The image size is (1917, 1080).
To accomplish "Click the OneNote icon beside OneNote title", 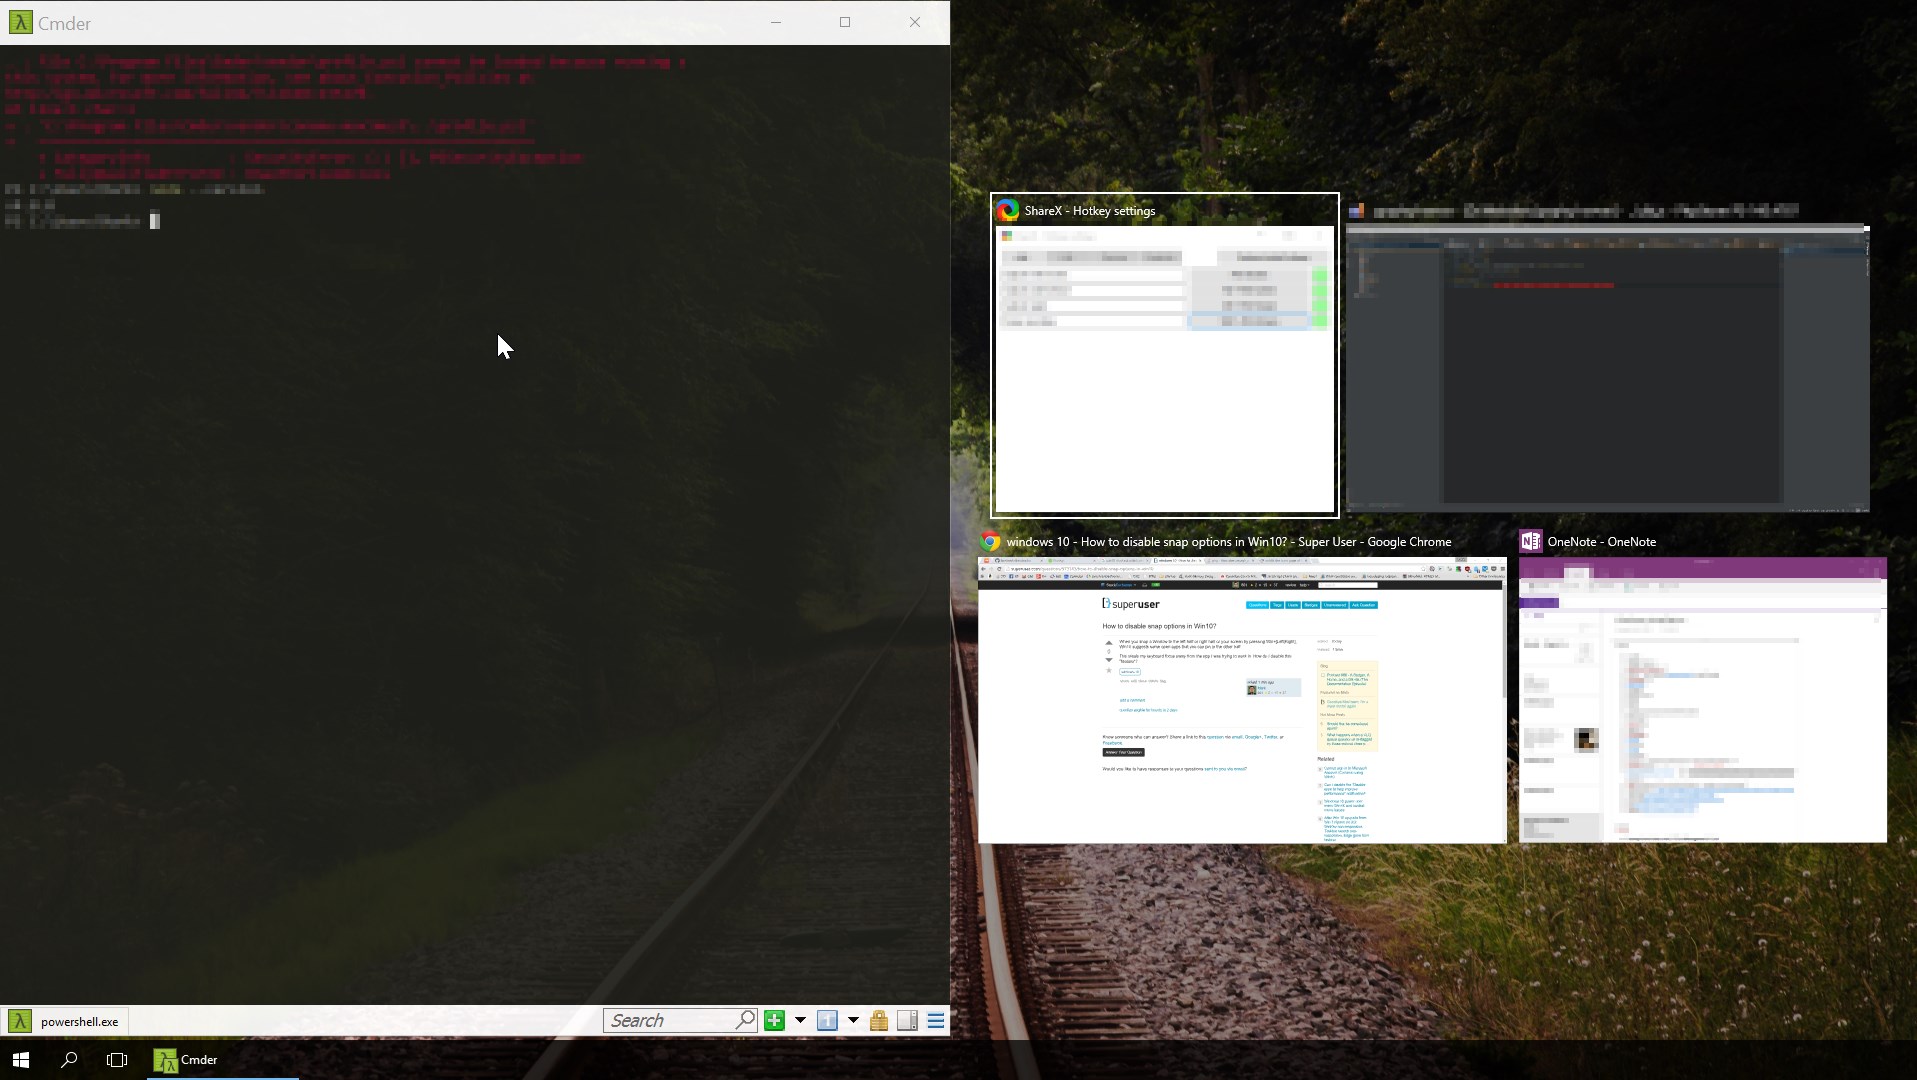I will point(1530,541).
